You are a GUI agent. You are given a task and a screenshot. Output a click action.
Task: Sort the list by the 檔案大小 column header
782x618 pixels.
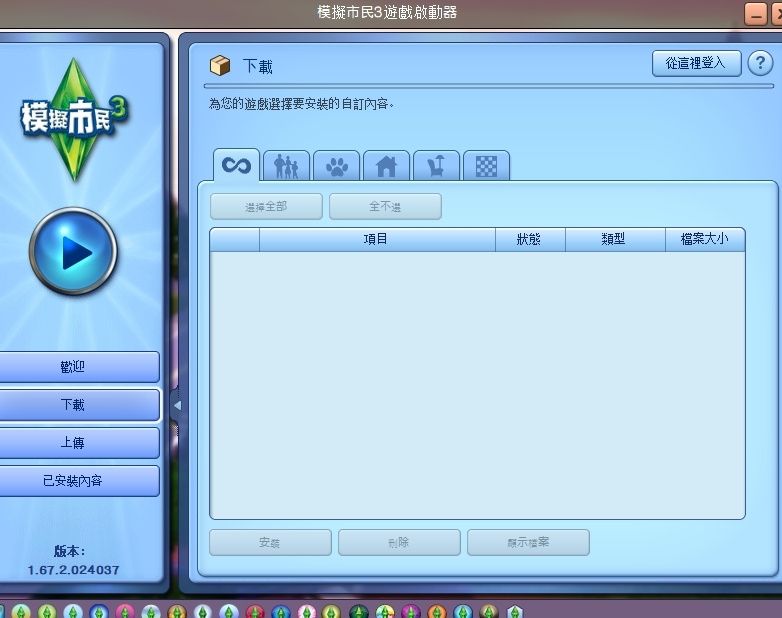click(705, 239)
